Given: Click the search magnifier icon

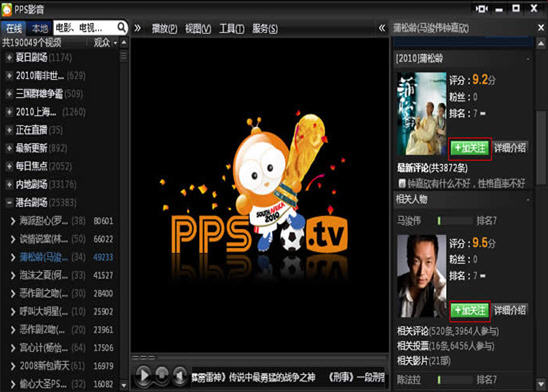Looking at the screenshot, I should pos(121,27).
